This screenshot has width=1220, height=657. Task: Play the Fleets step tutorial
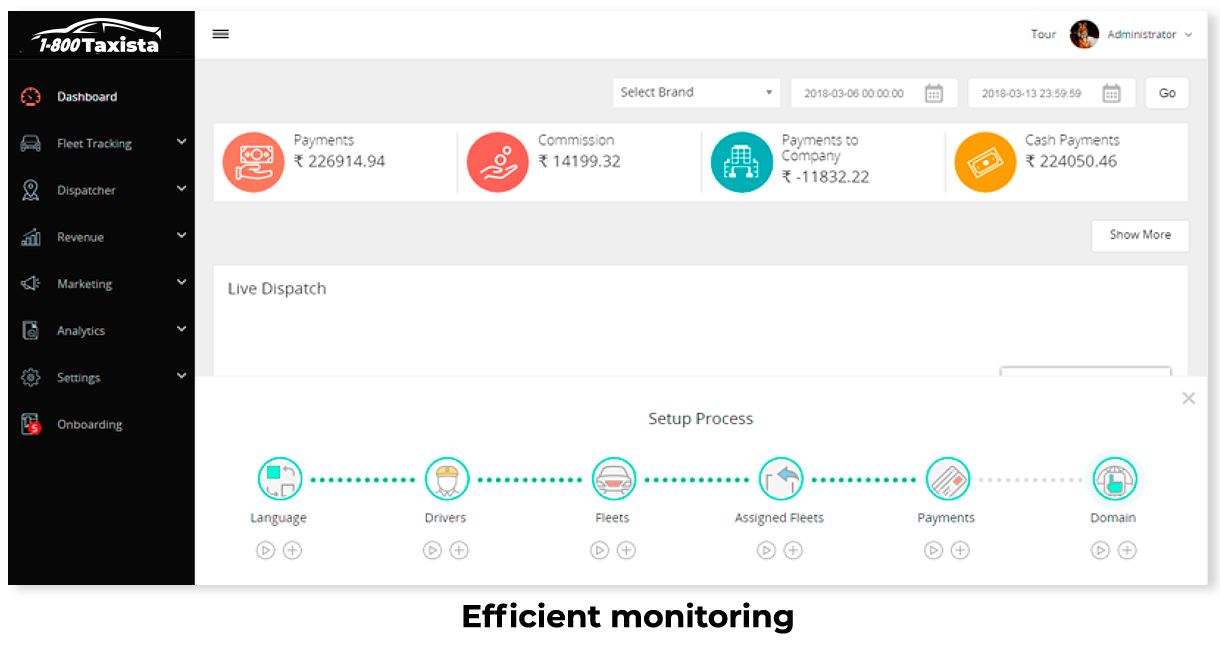point(599,550)
